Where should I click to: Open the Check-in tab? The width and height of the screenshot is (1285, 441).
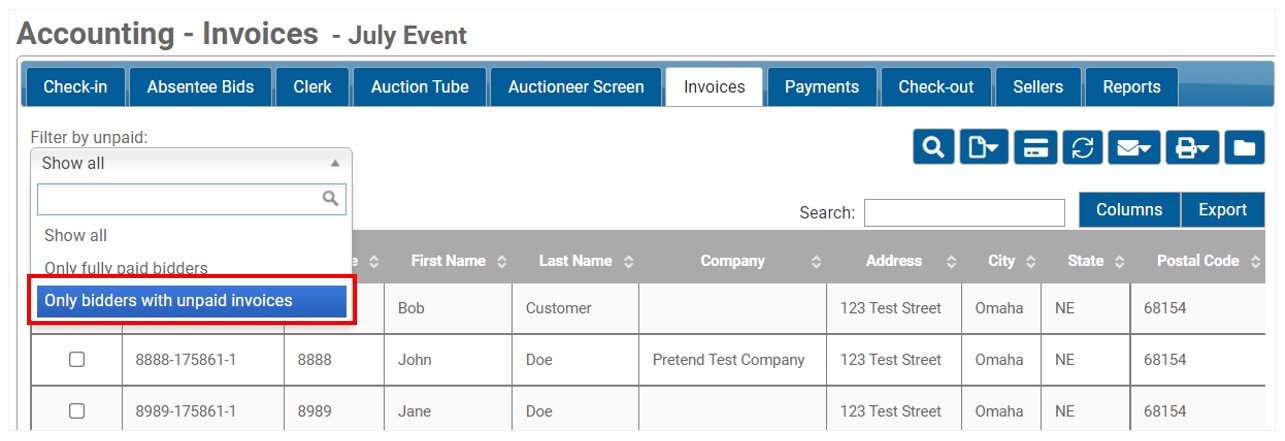point(75,87)
